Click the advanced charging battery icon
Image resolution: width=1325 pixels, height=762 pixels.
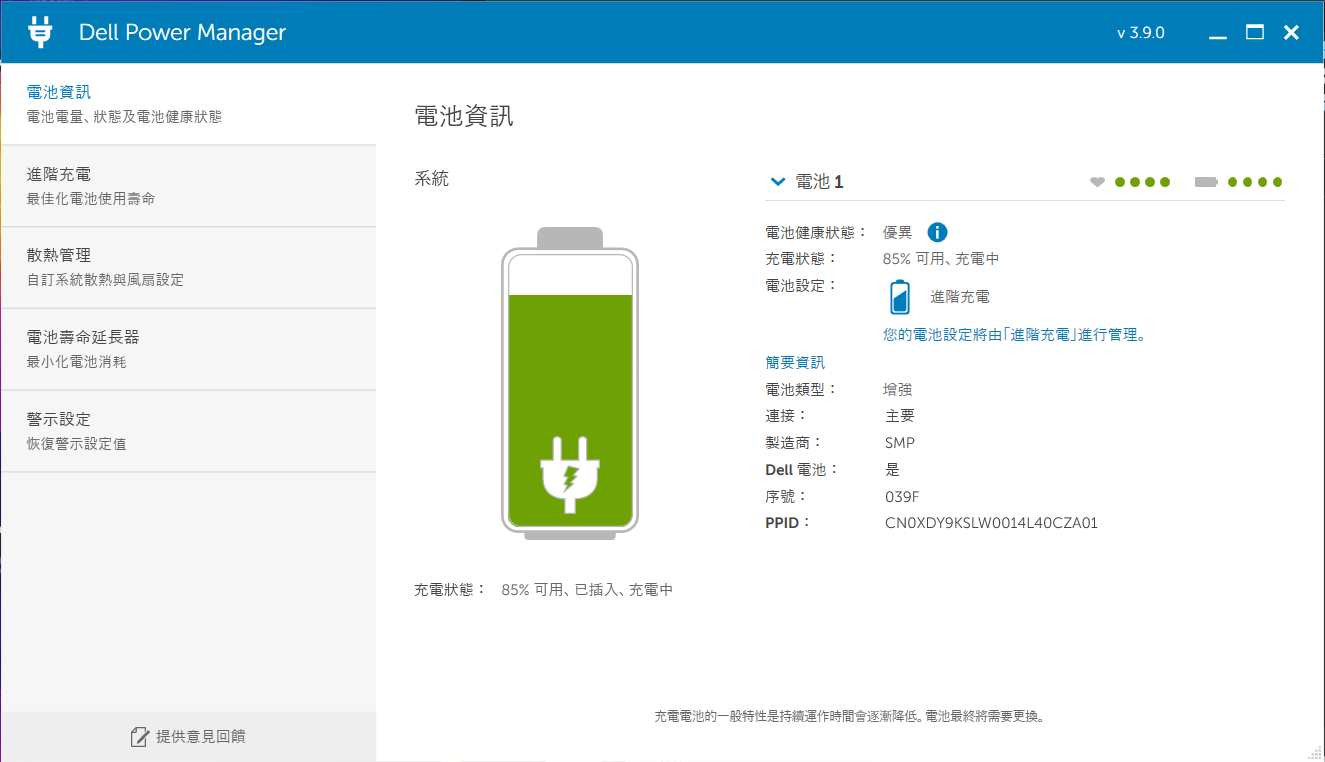click(901, 298)
